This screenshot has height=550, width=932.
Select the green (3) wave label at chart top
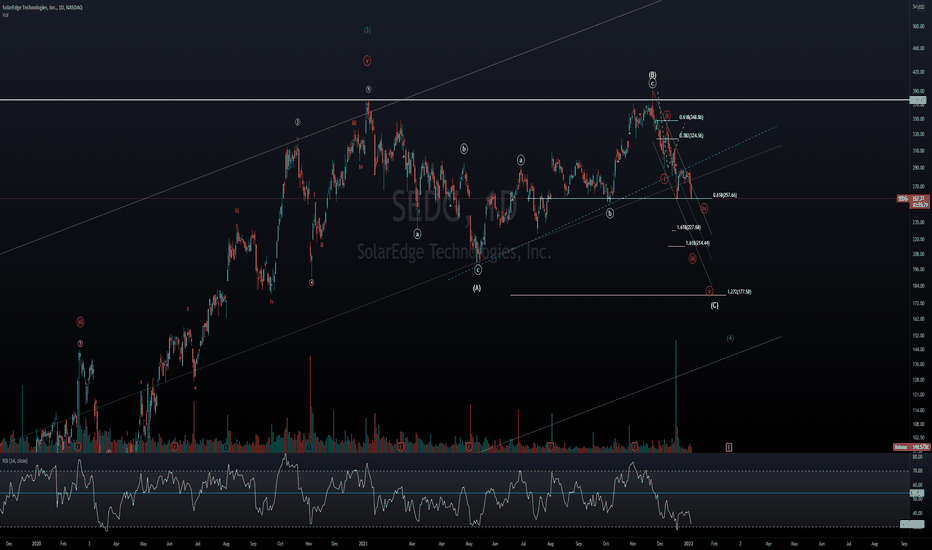click(x=367, y=30)
